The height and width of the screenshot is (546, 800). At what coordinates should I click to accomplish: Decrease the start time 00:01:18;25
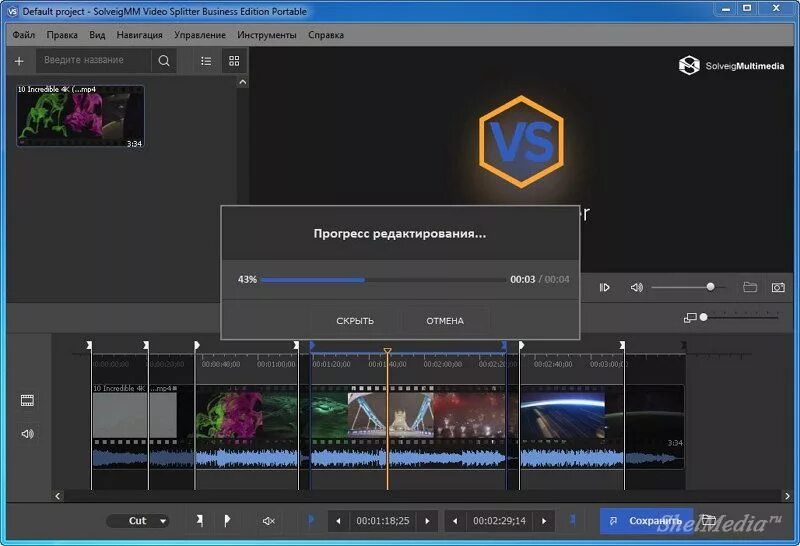click(338, 521)
